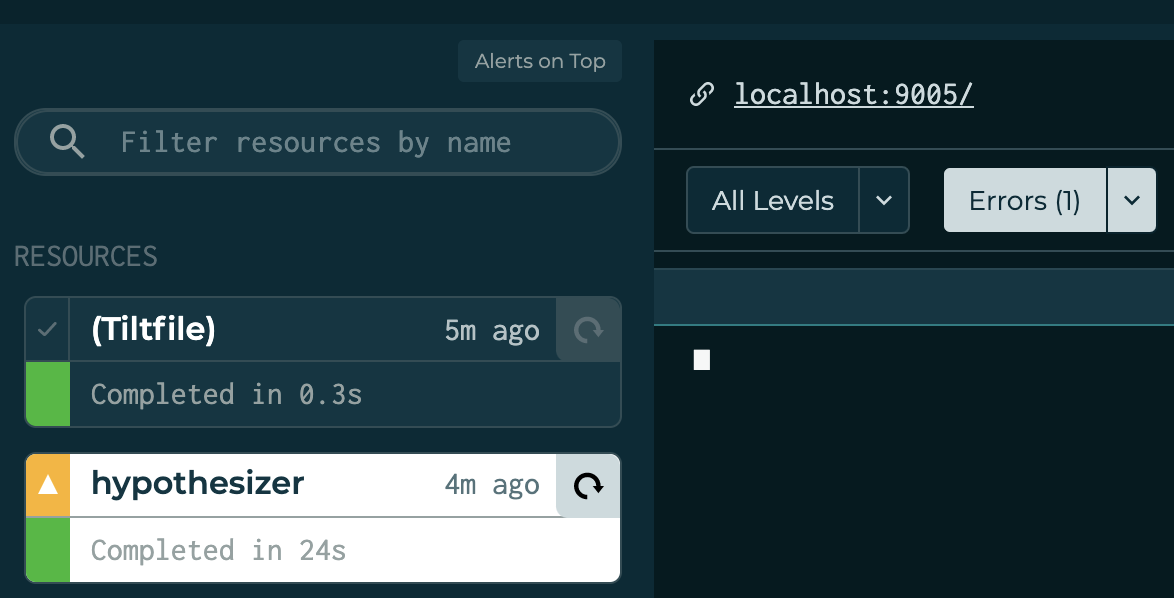
Task: Open the Errors filter dropdown arrow
Action: pos(1131,201)
